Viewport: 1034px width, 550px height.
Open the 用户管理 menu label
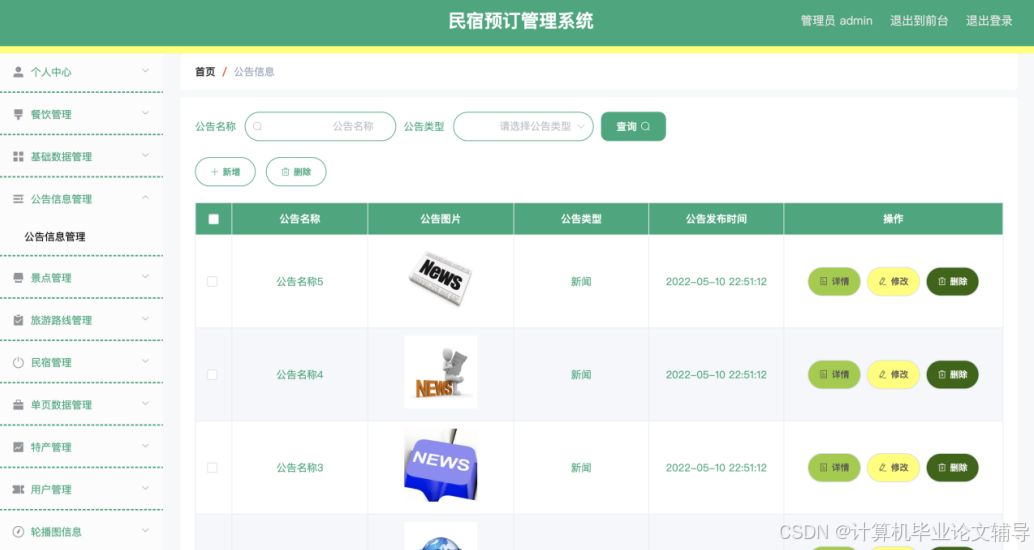click(51, 489)
